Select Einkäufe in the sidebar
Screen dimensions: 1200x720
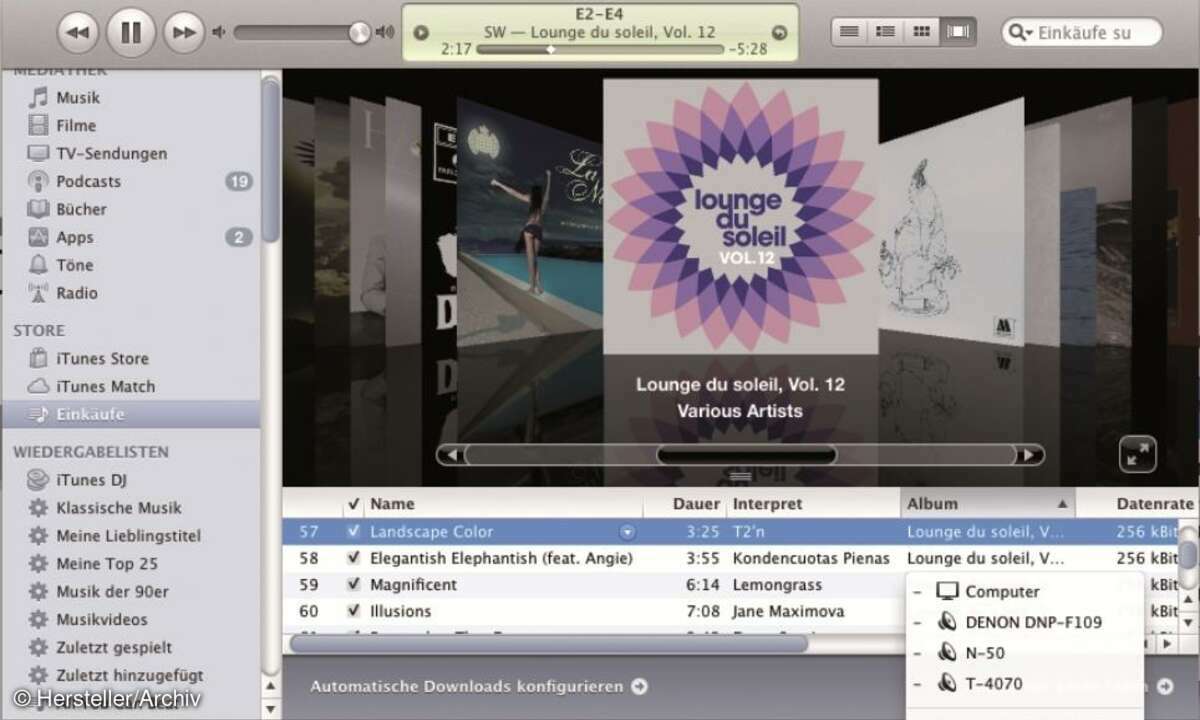tap(130, 414)
